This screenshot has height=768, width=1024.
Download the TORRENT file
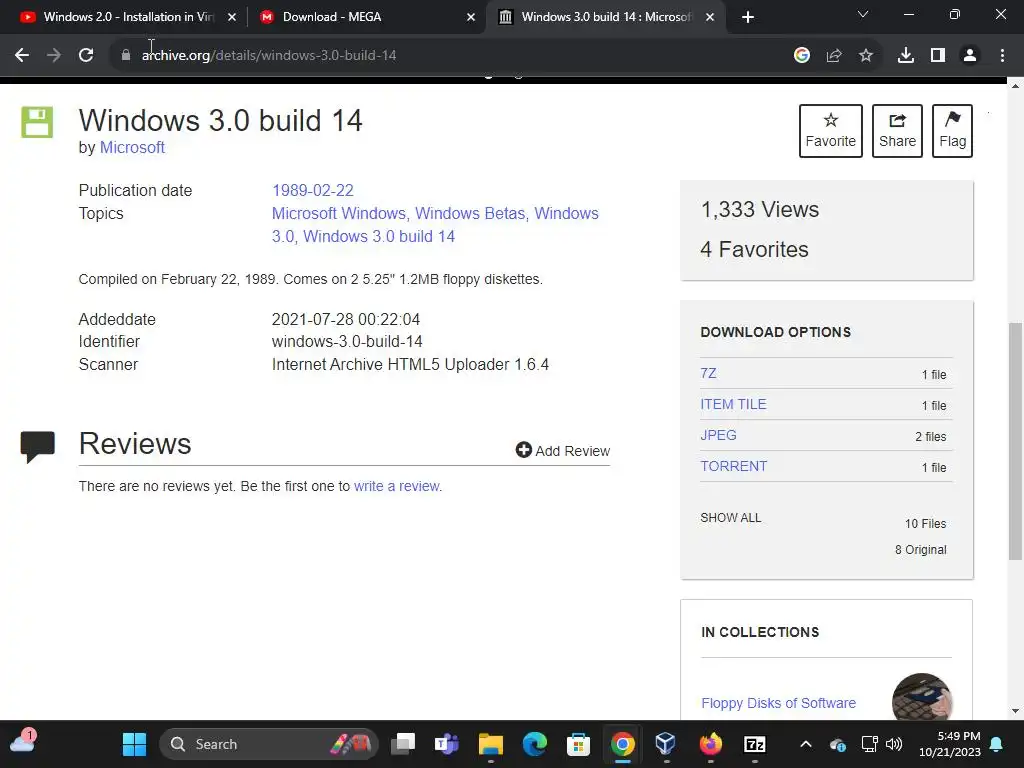[733, 466]
